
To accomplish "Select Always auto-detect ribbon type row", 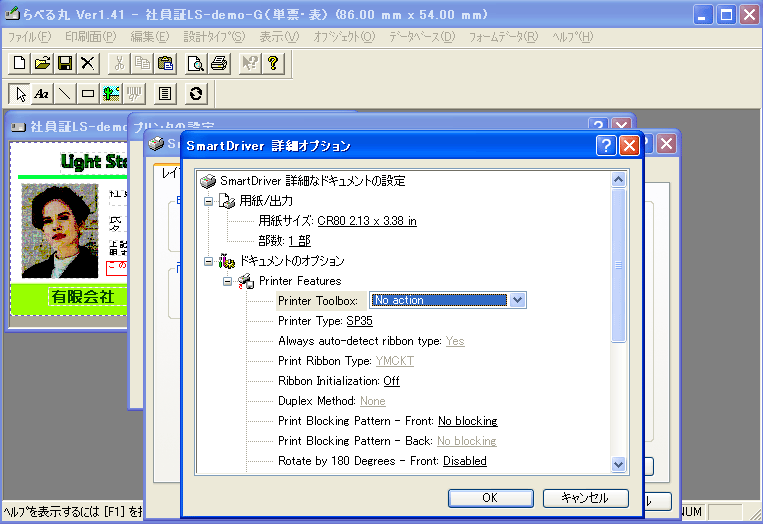I will point(371,341).
